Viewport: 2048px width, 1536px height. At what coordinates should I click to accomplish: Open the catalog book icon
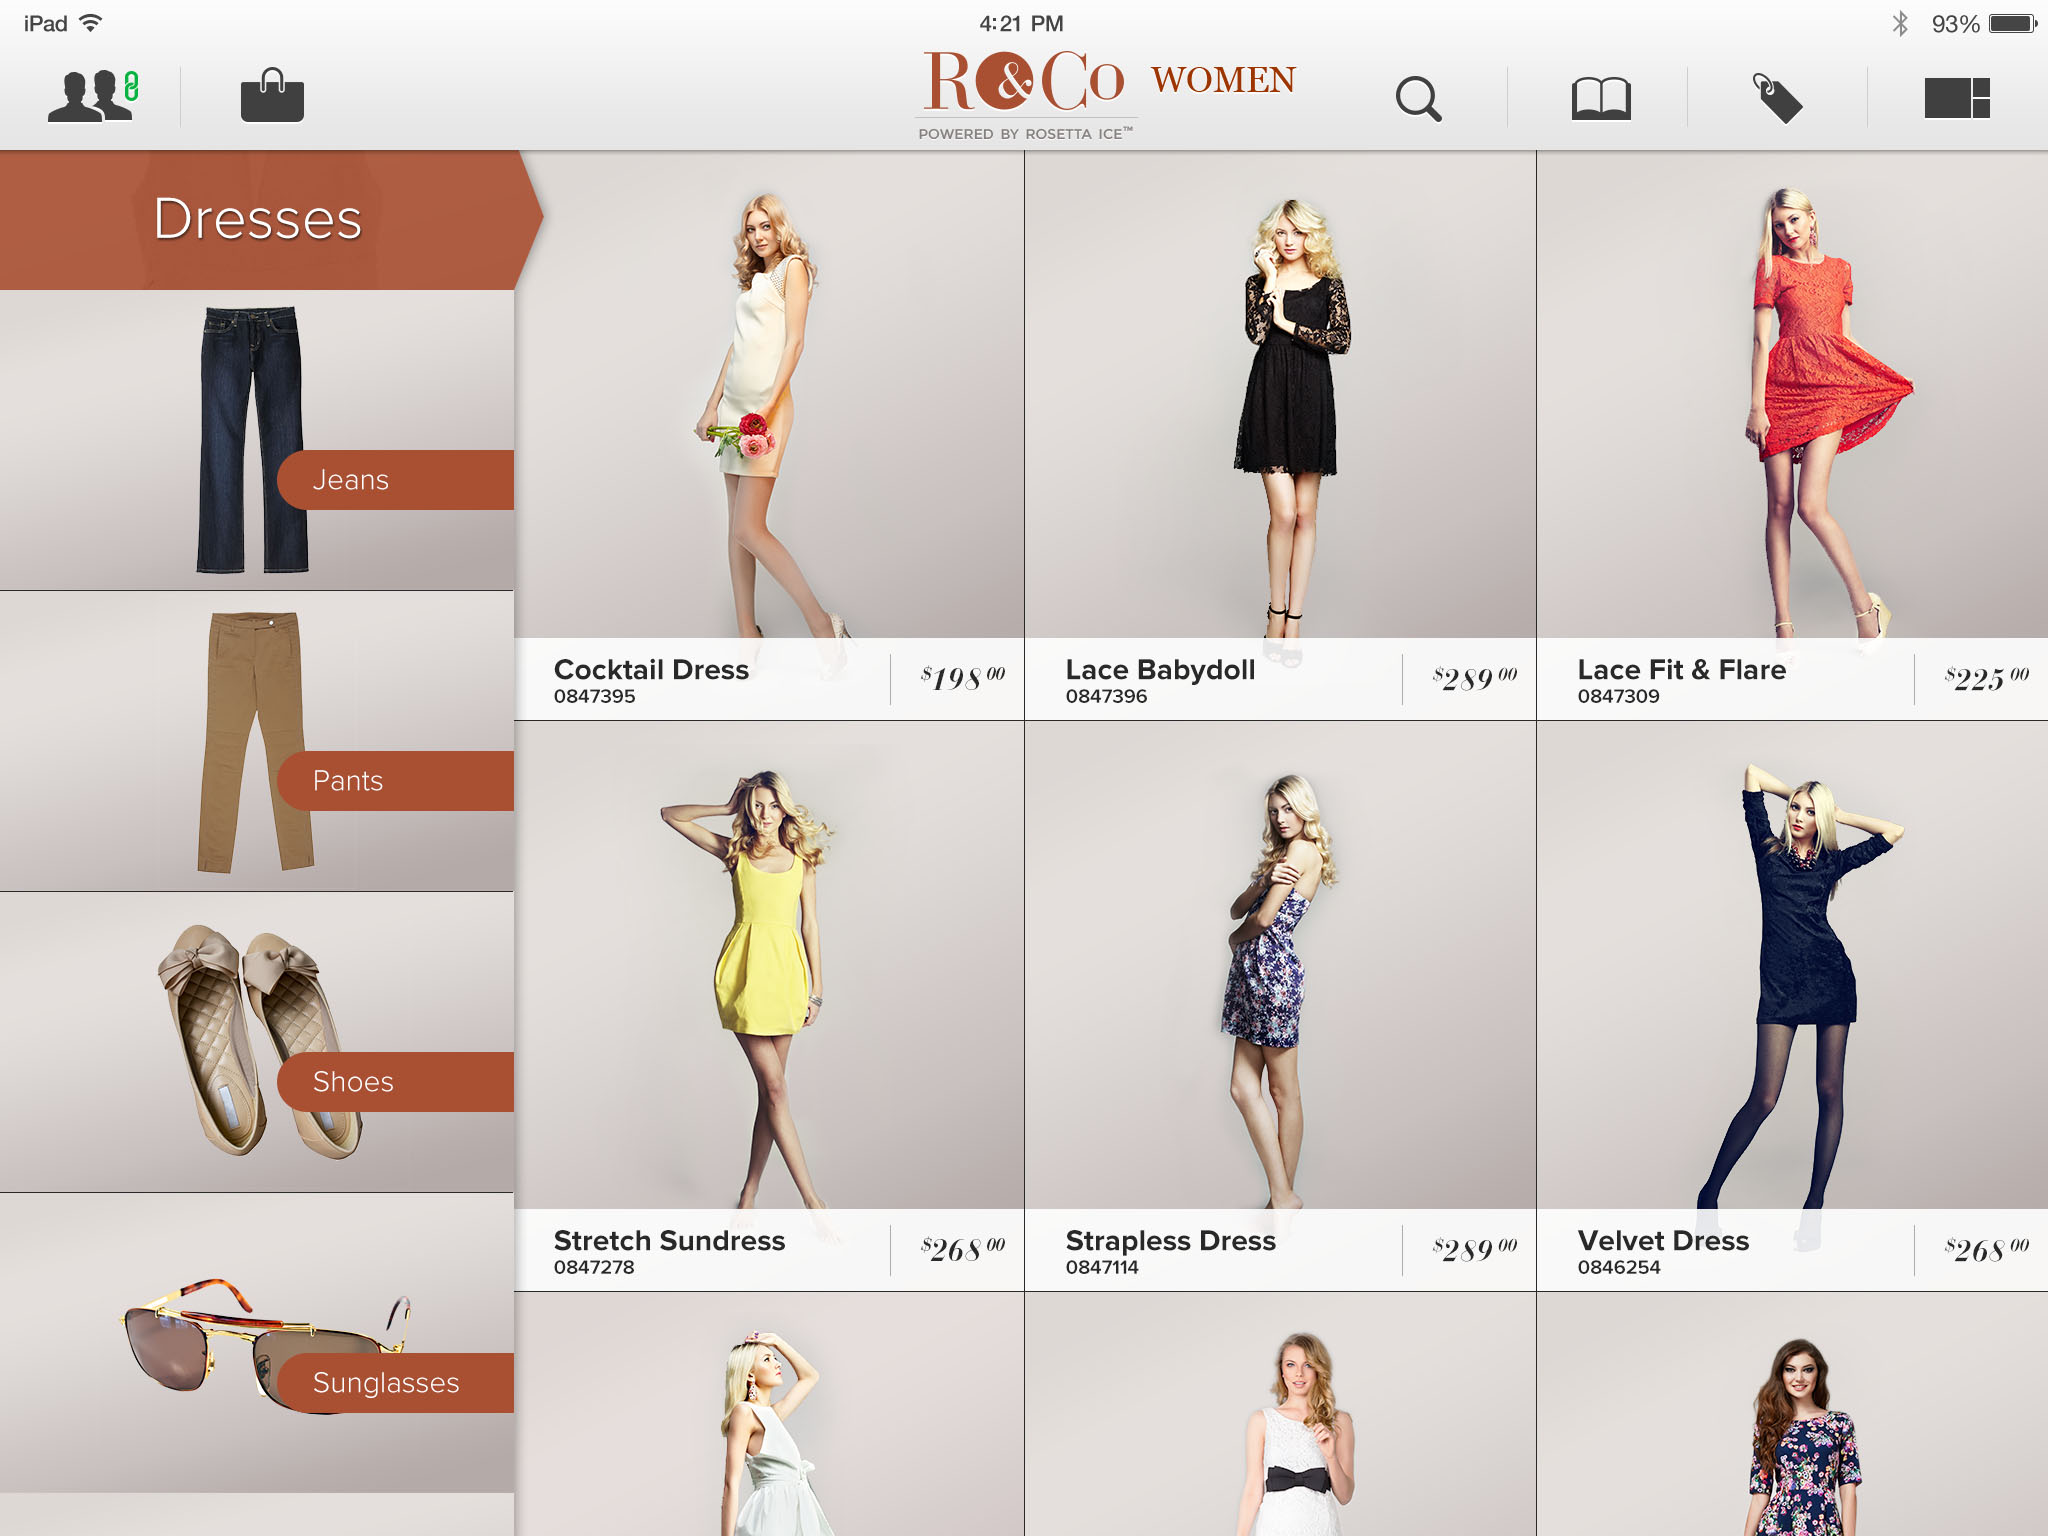[1601, 99]
